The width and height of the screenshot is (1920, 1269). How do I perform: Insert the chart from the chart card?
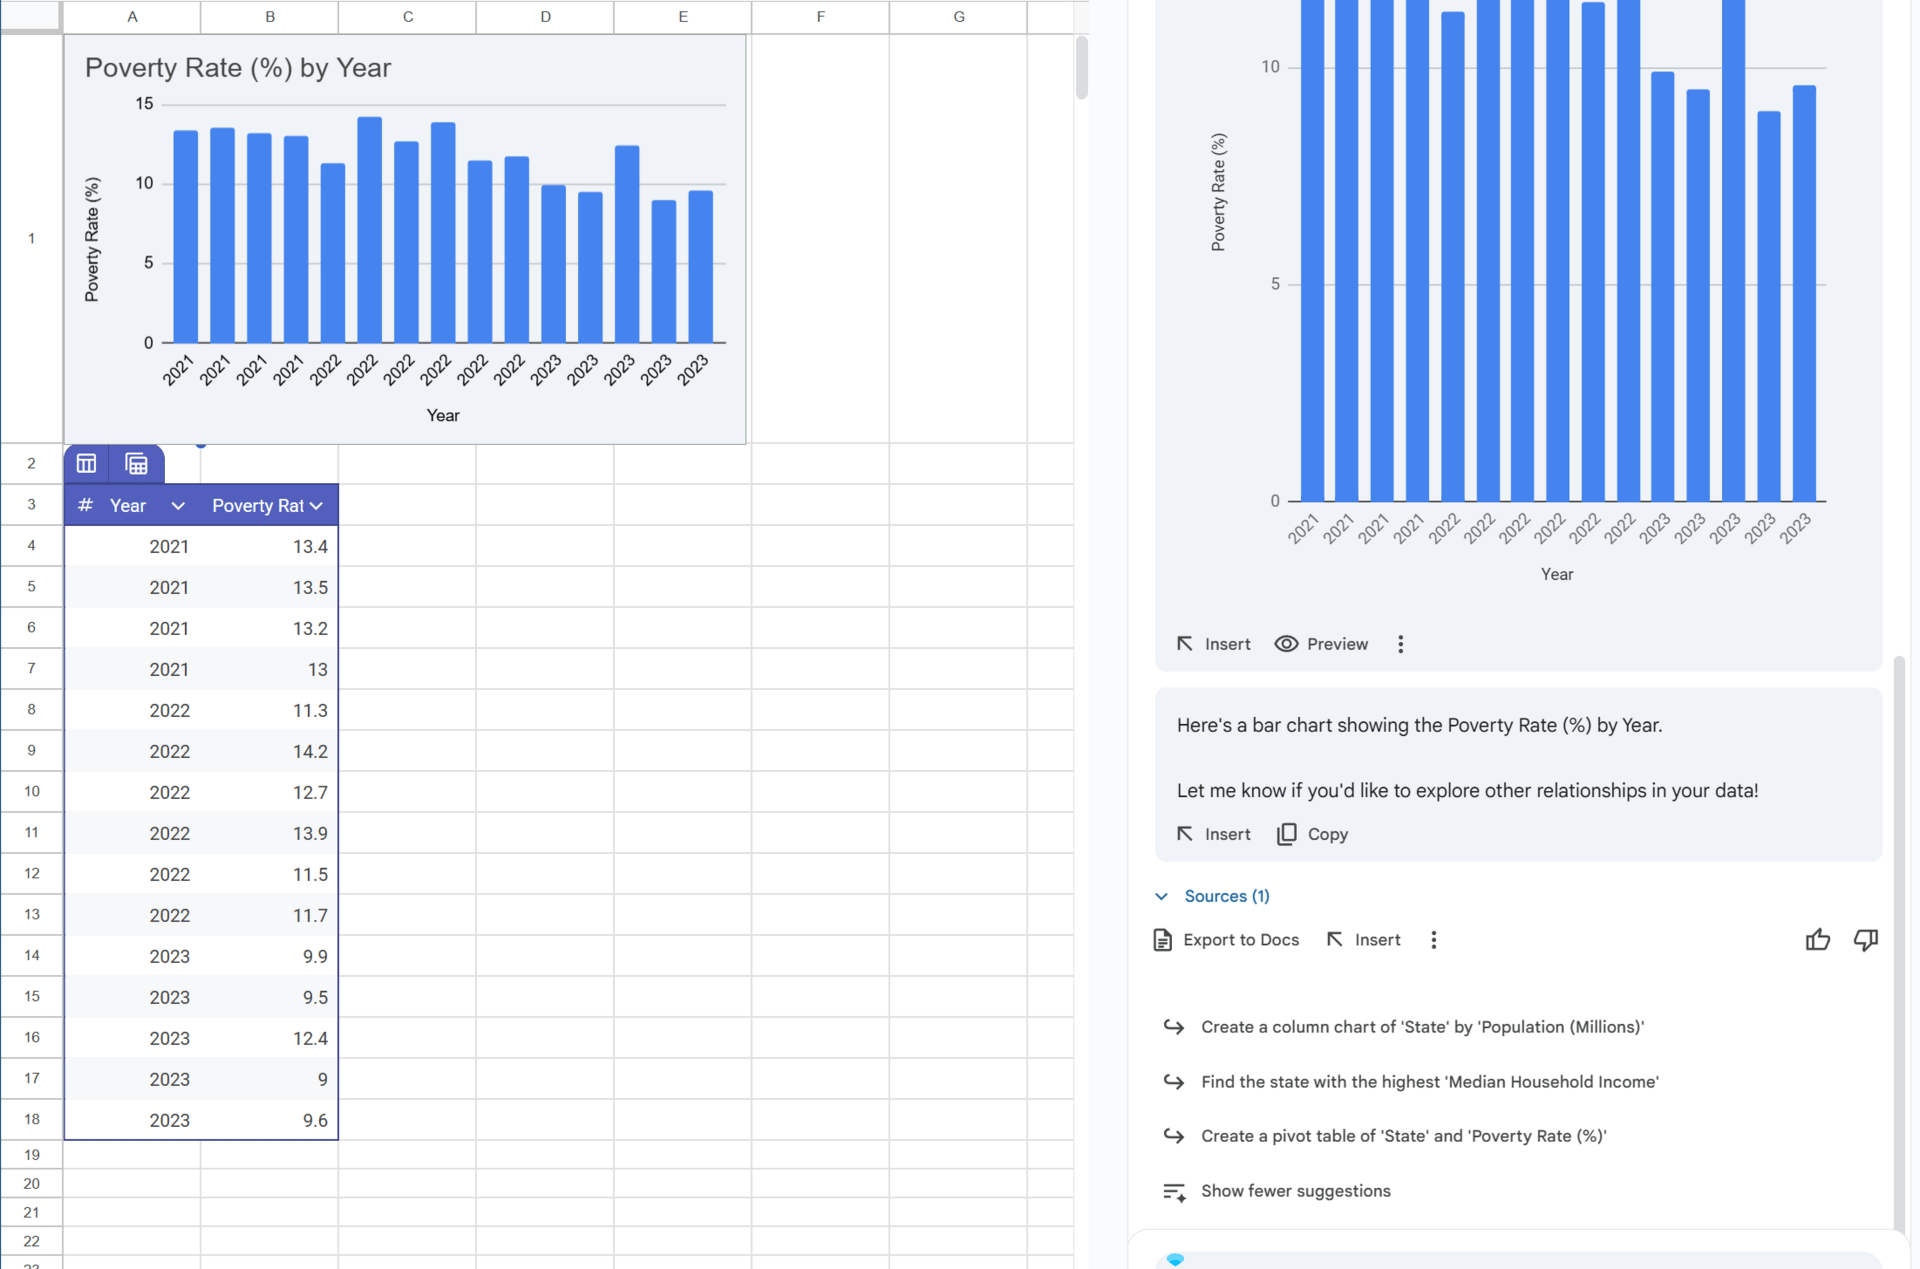[1213, 644]
